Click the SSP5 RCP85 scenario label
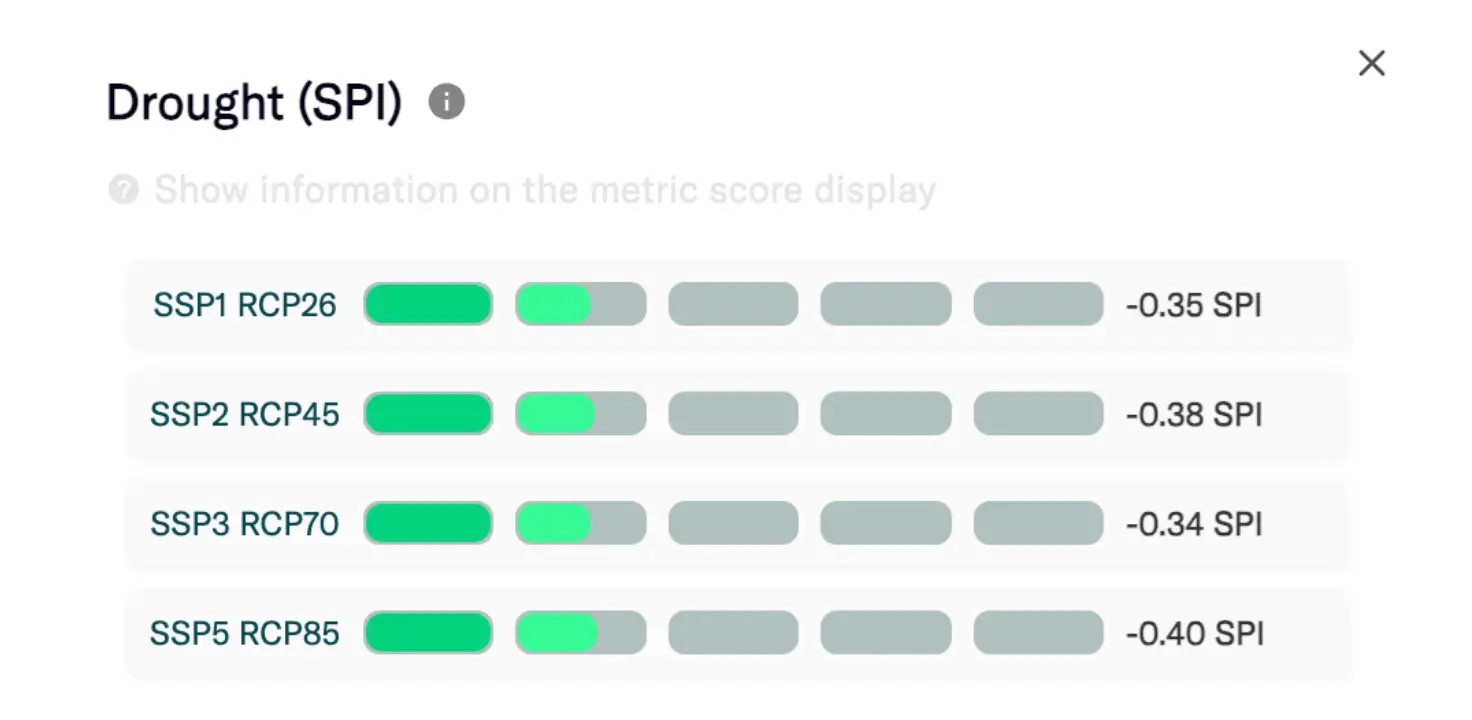The image size is (1472, 720). tap(245, 633)
